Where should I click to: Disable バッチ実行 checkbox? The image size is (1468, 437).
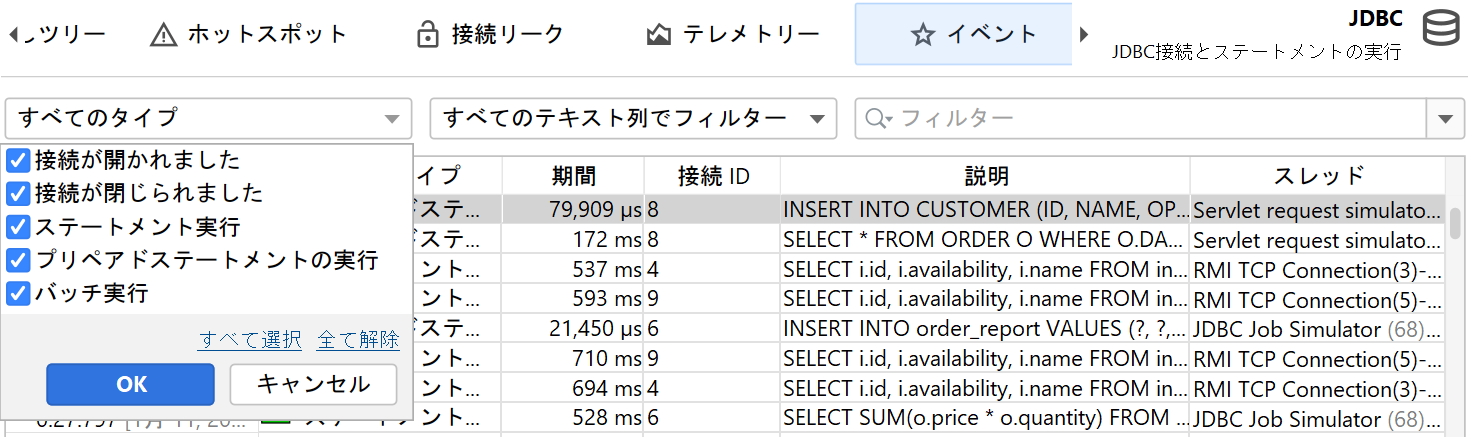point(18,294)
